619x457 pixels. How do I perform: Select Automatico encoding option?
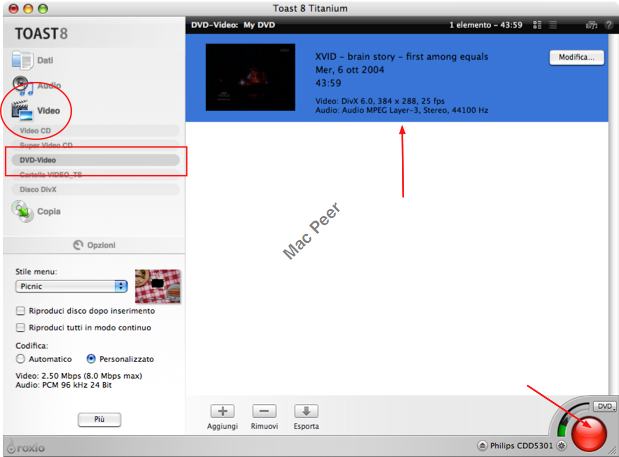[x=20, y=359]
